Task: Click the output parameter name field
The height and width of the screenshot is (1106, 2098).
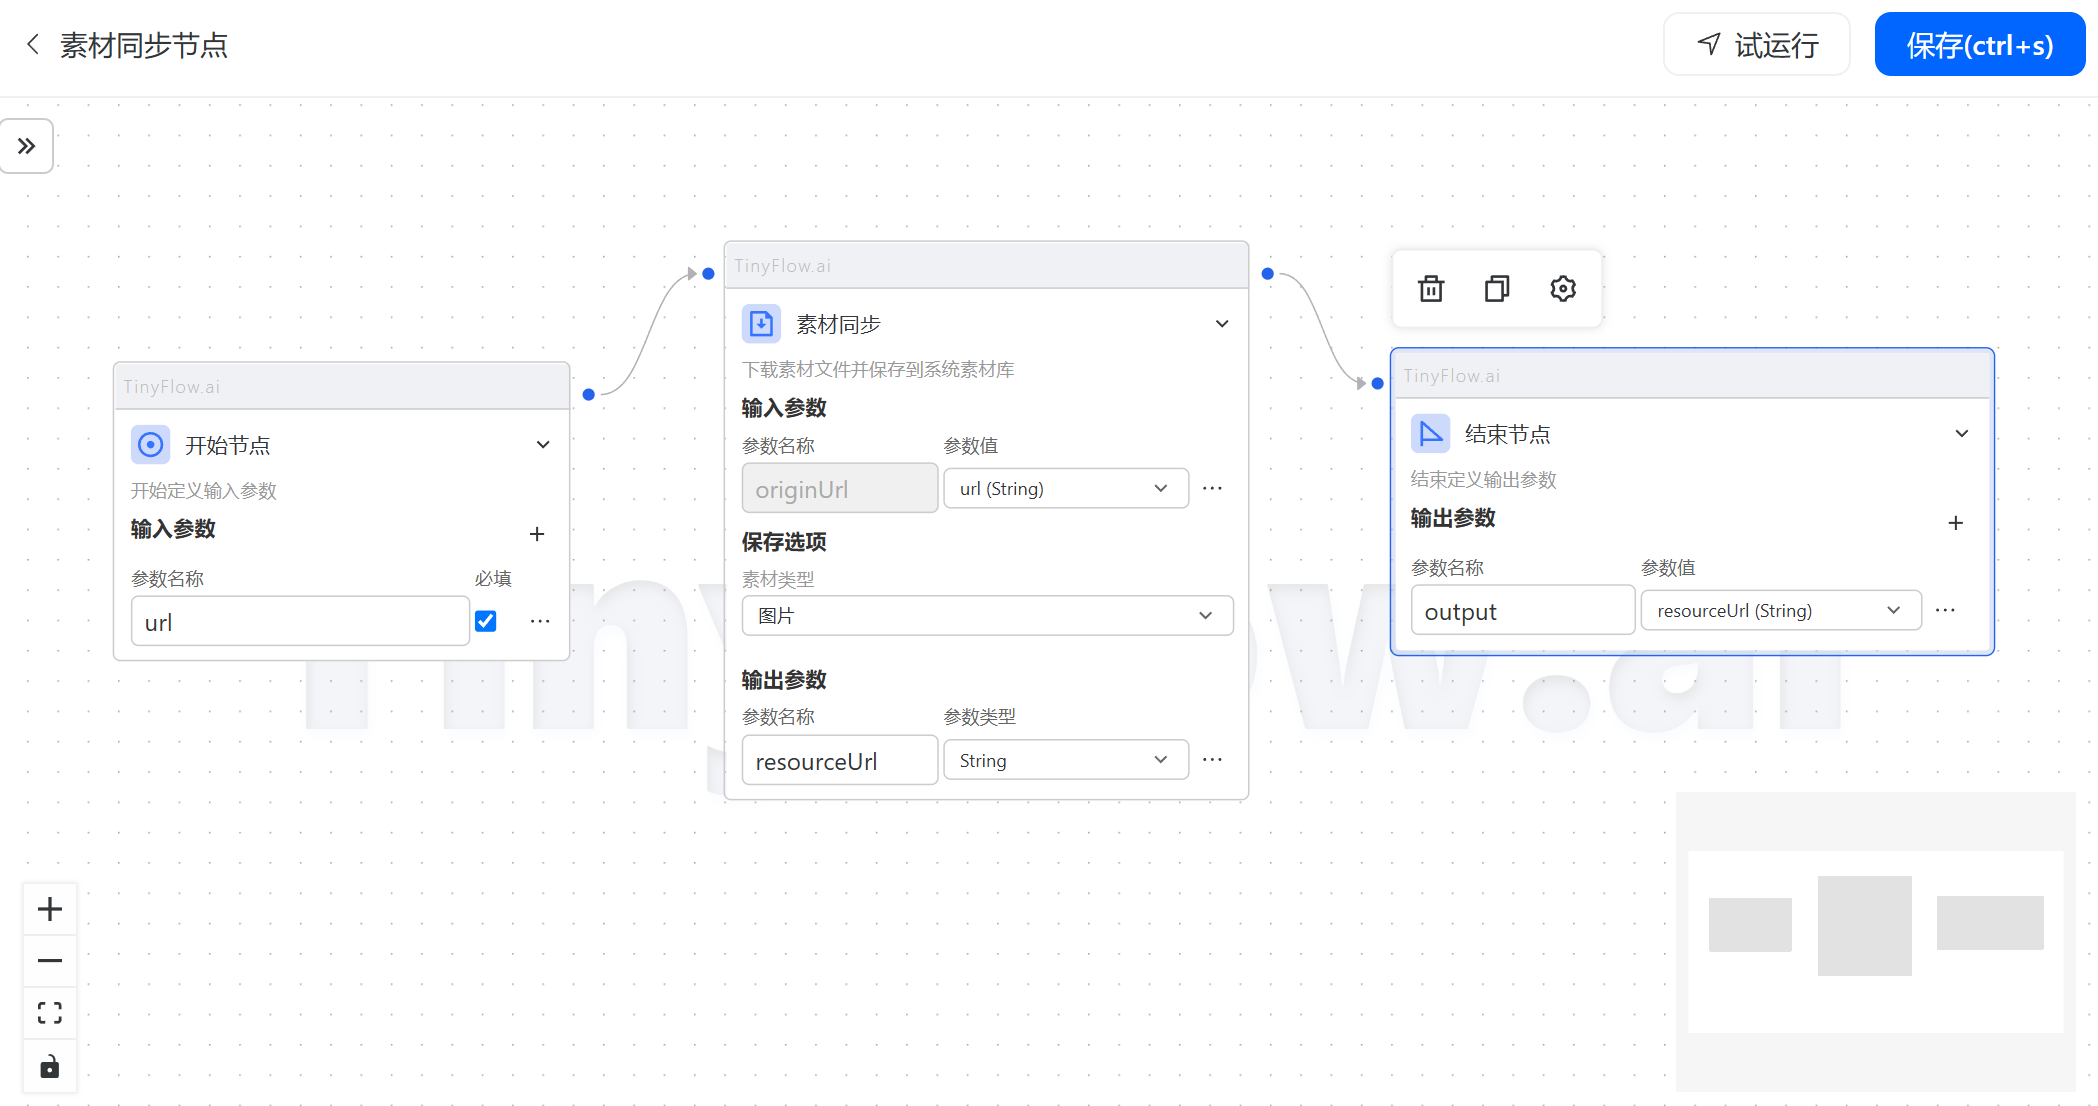Action: (1521, 612)
